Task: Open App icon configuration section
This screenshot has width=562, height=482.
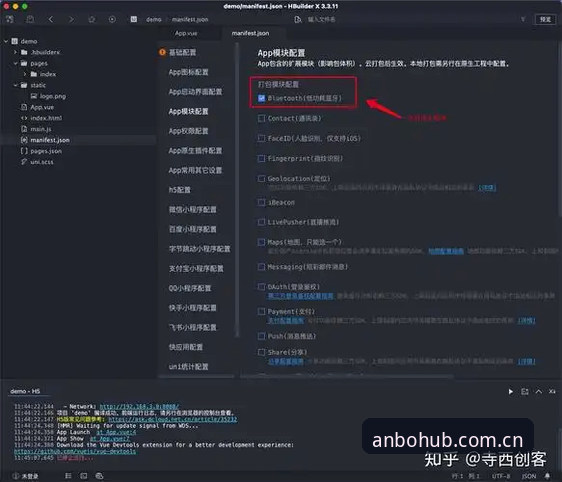Action: point(189,72)
